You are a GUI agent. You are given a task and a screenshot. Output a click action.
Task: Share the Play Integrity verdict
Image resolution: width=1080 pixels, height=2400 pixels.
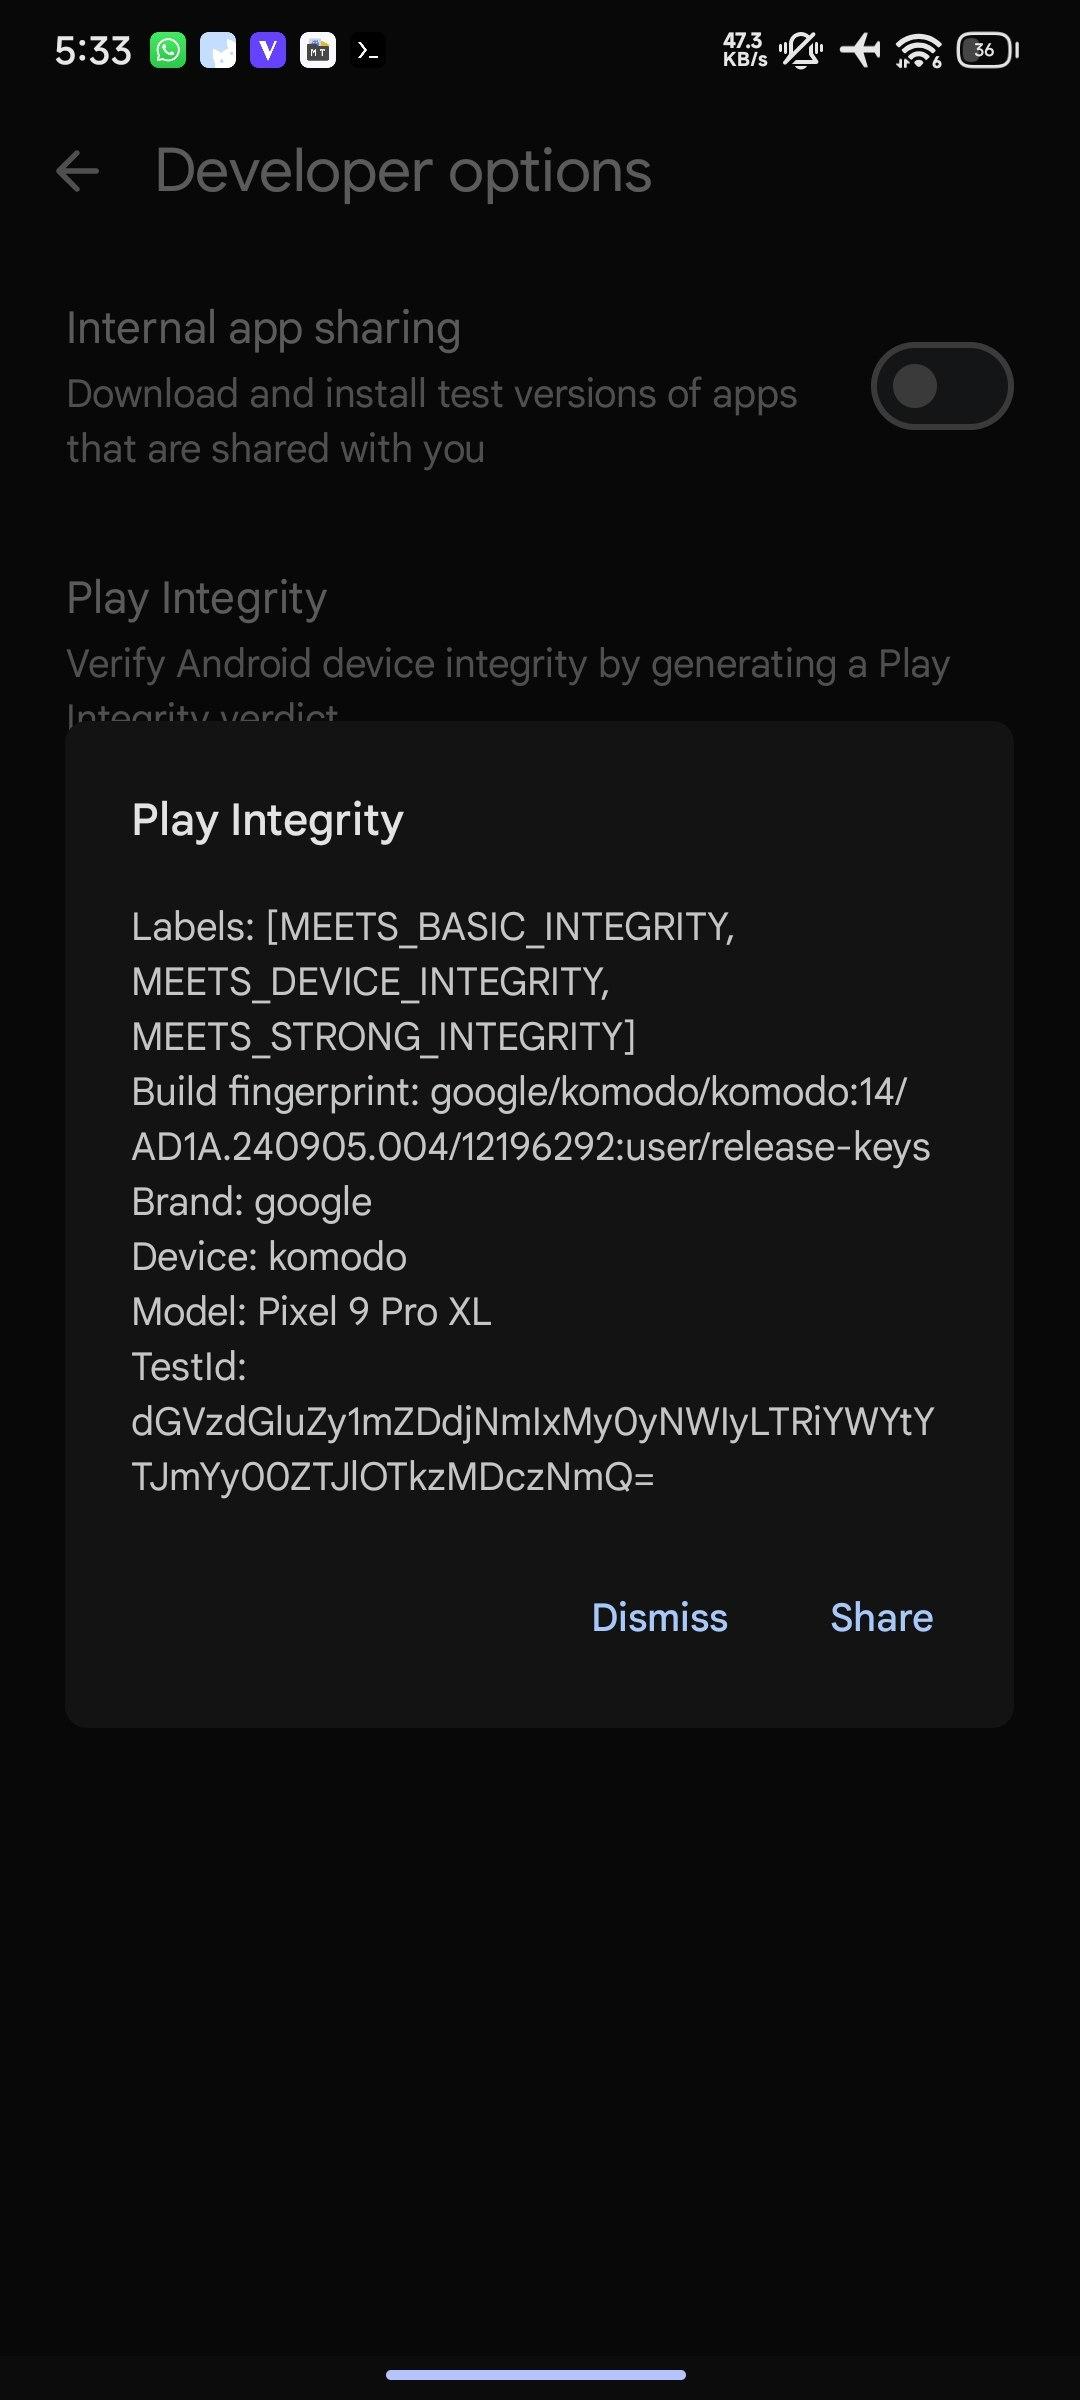pos(881,1618)
